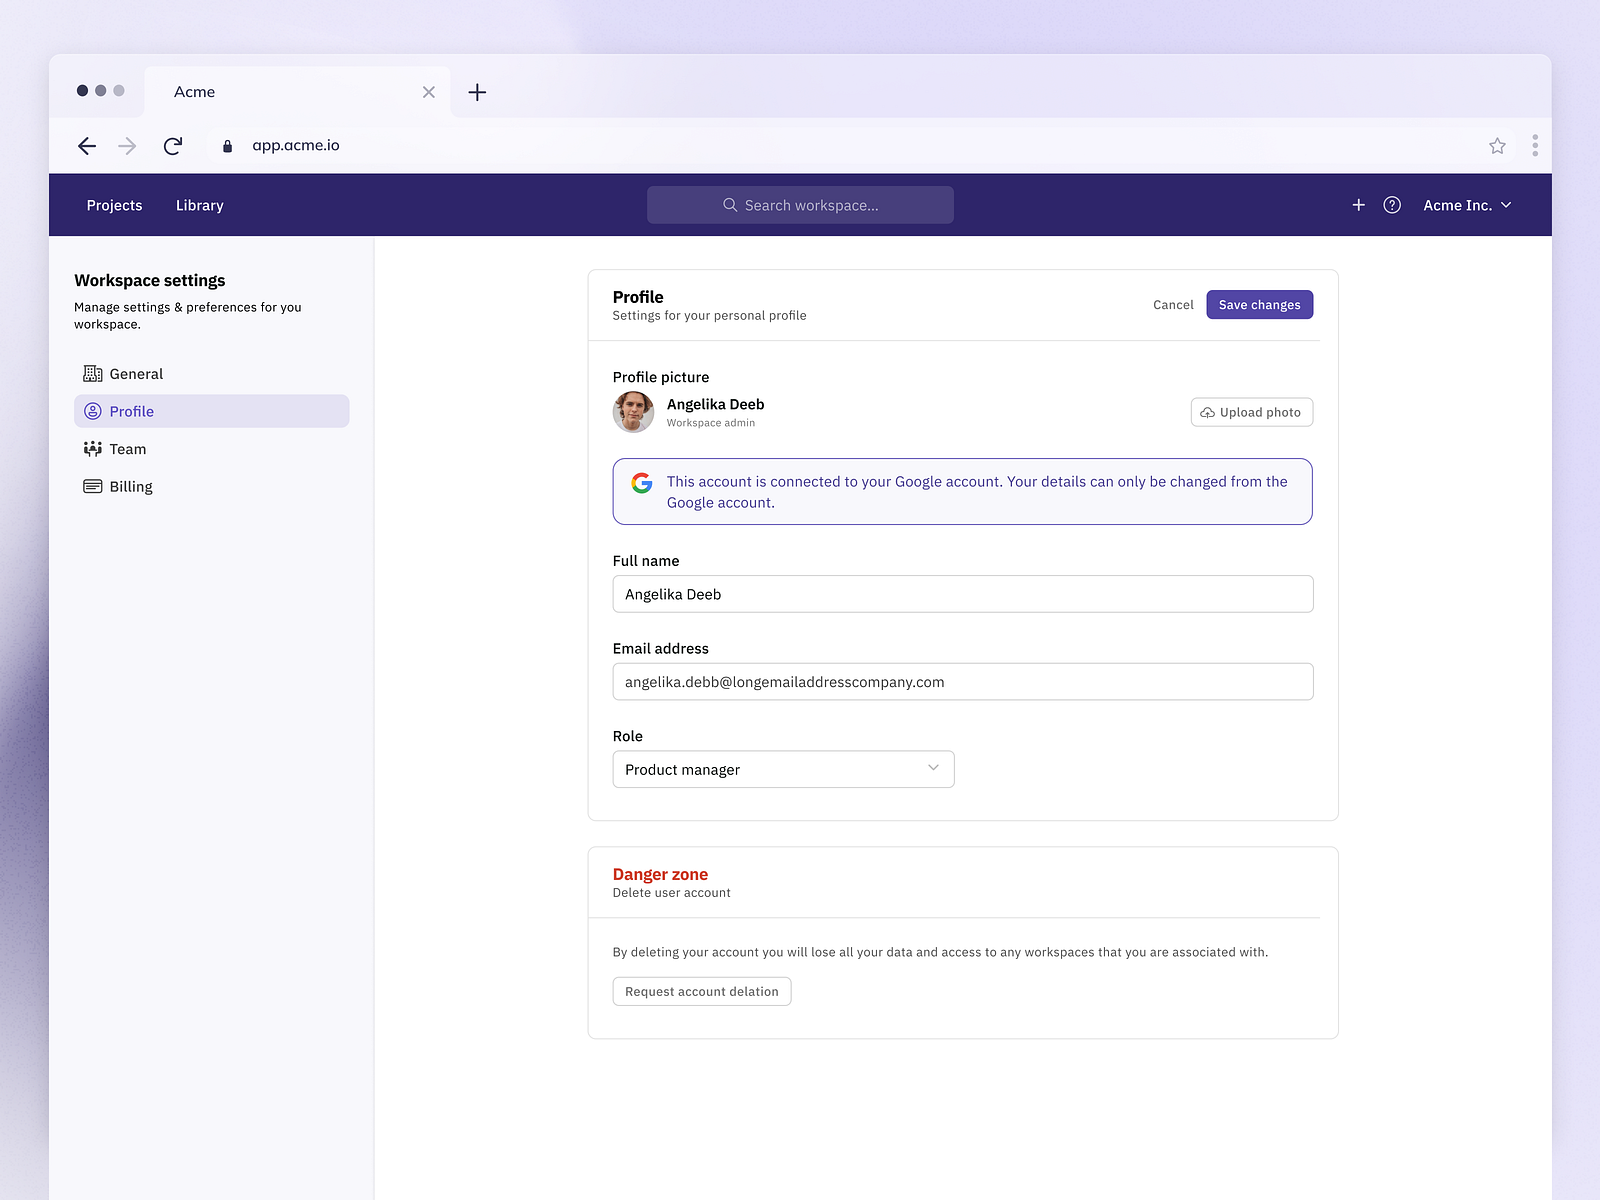Click the Google logo in the connection notice
Viewport: 1600px width, 1200px height.
643,482
